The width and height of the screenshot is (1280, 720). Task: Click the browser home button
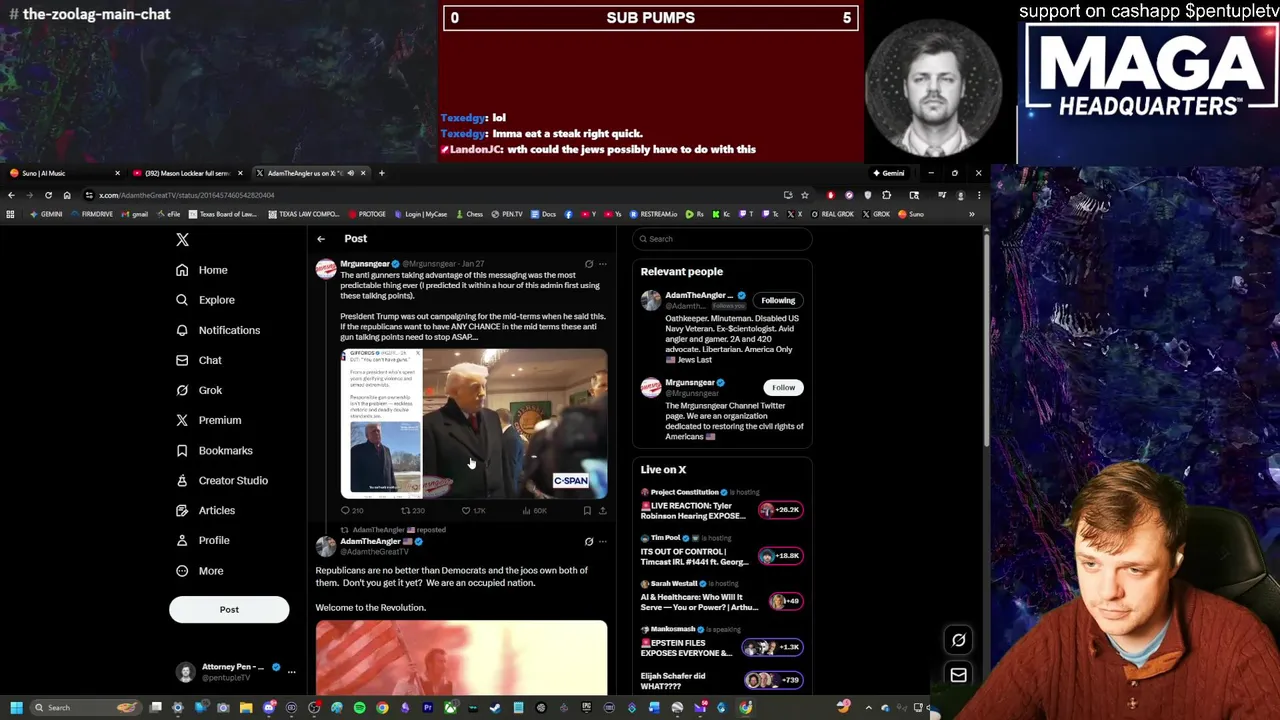67,195
